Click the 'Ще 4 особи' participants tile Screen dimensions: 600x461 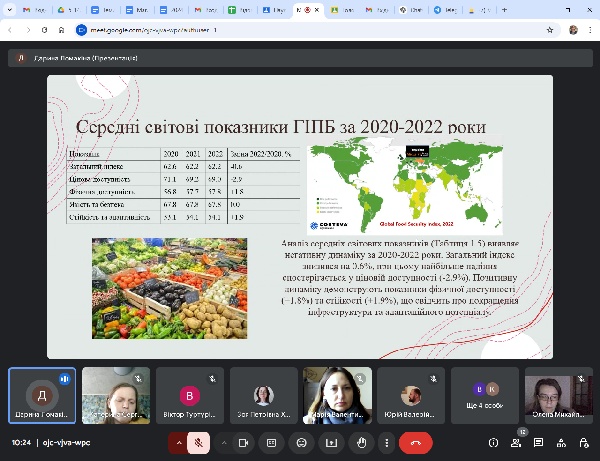484,396
